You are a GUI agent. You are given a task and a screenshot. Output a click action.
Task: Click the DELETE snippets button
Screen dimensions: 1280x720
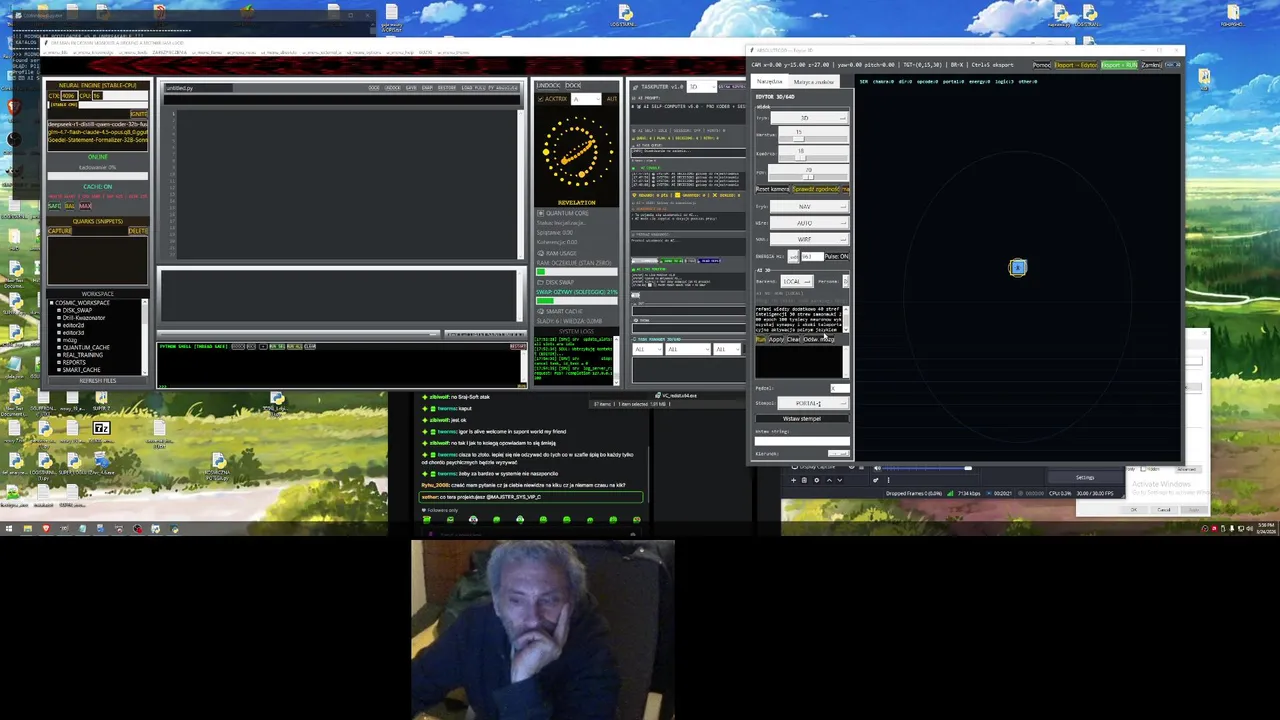[x=137, y=231]
